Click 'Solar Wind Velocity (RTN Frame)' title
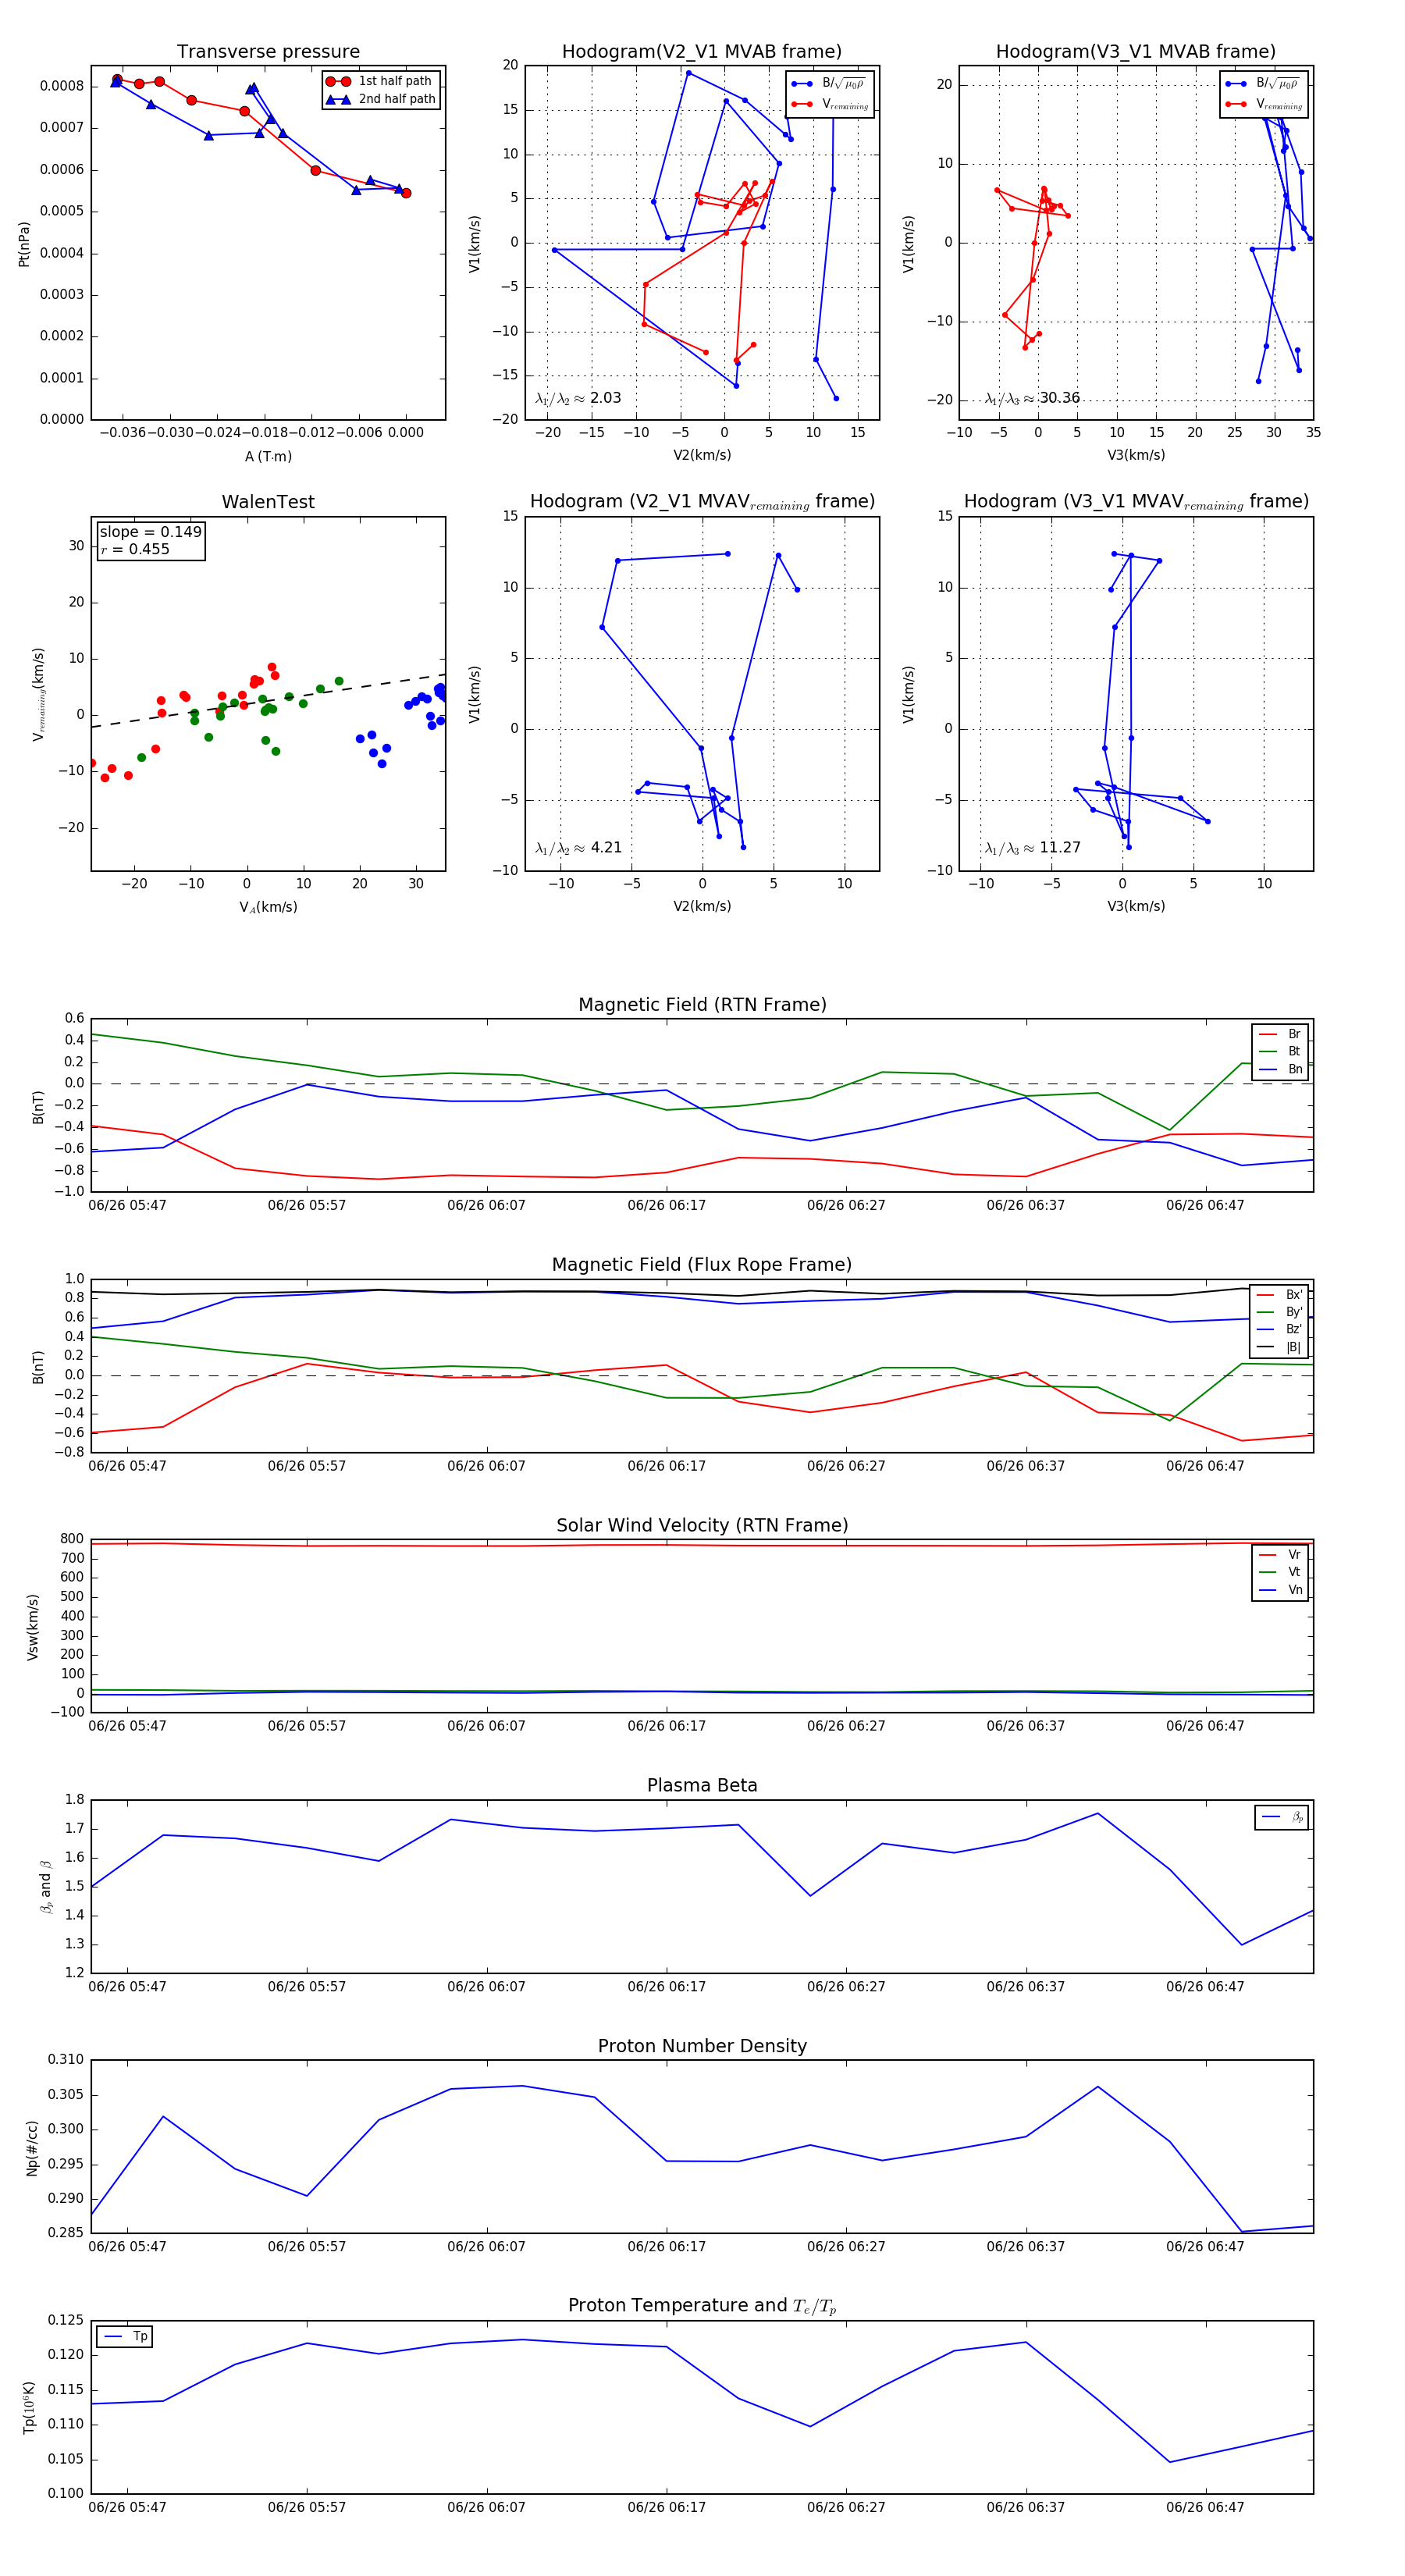The width and height of the screenshot is (1405, 2576). tap(702, 1525)
